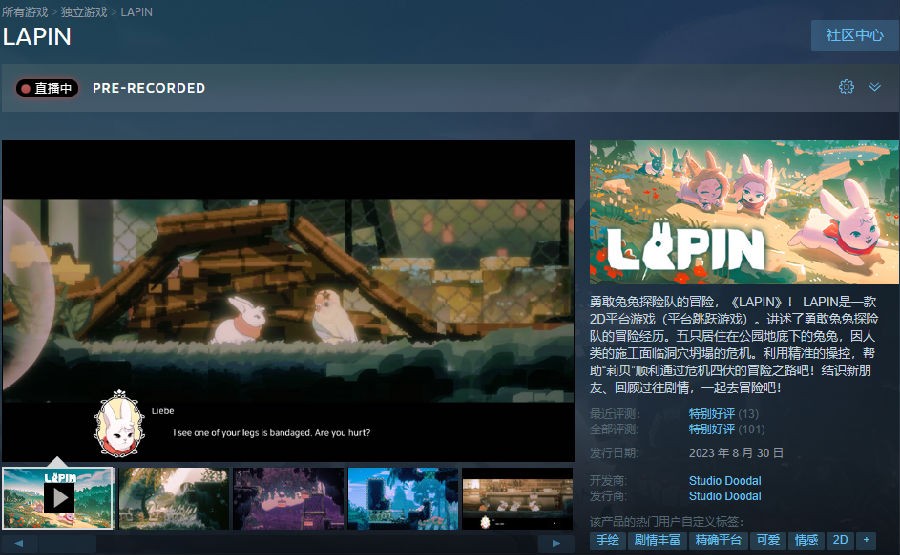Open the broadcast settings gear icon
The image size is (900, 555).
pos(846,87)
